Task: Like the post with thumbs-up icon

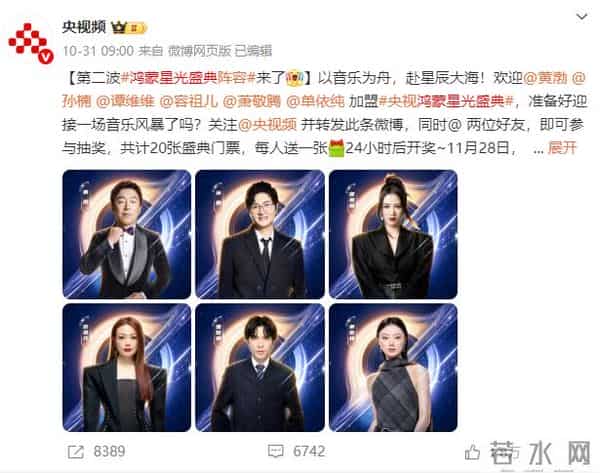Action: coord(472,453)
